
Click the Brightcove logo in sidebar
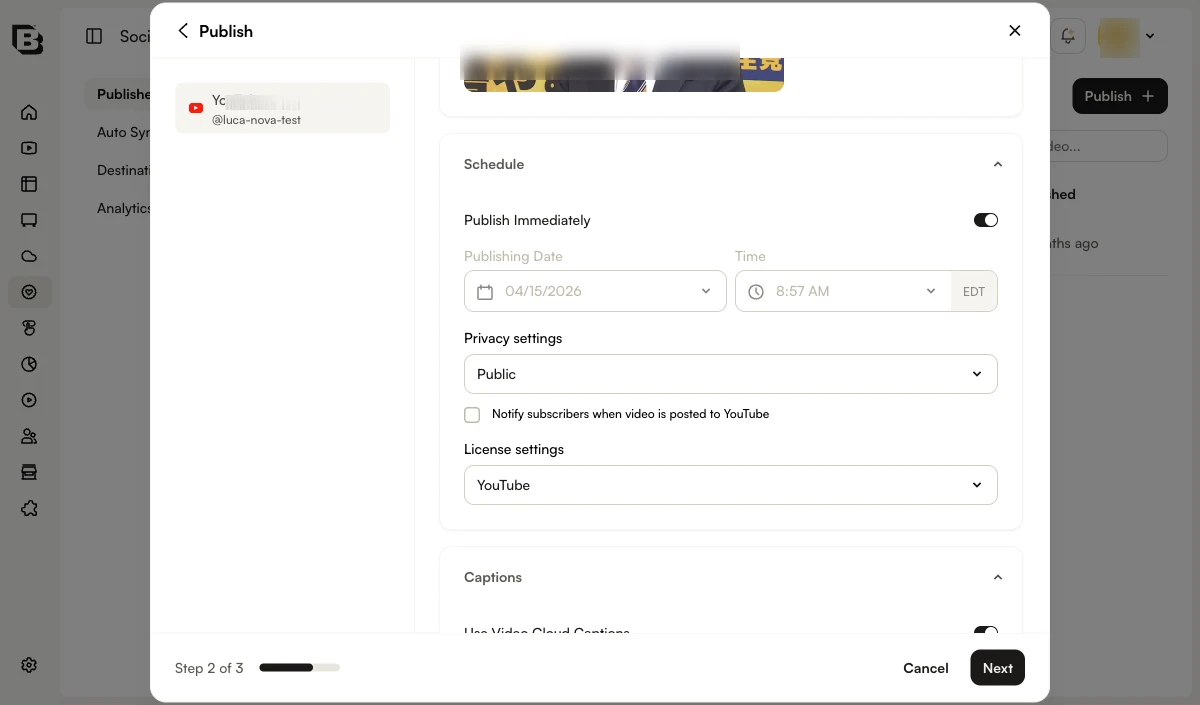[28, 38]
